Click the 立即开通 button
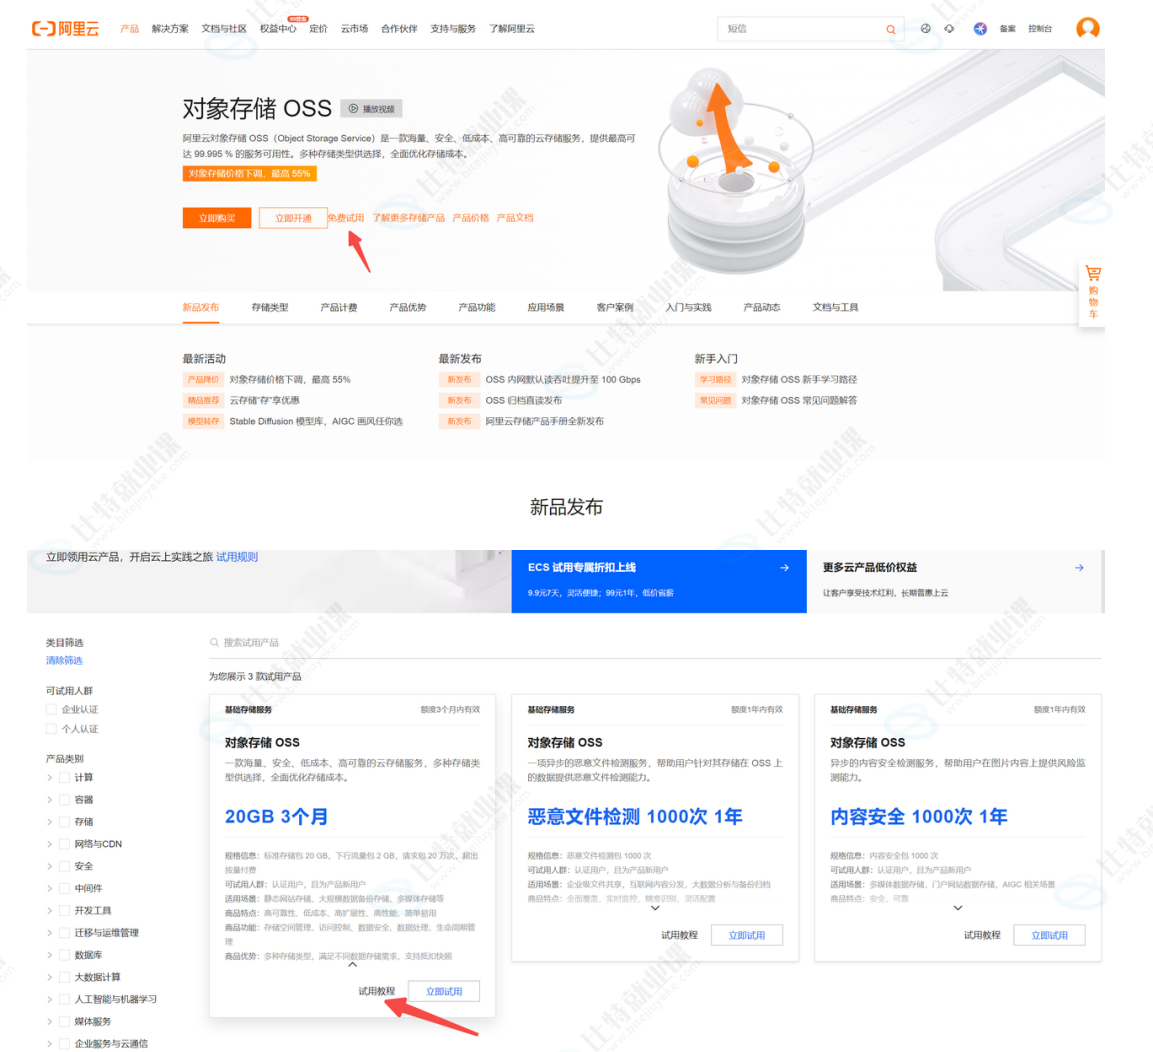1153x1052 pixels. pyautogui.click(x=293, y=218)
